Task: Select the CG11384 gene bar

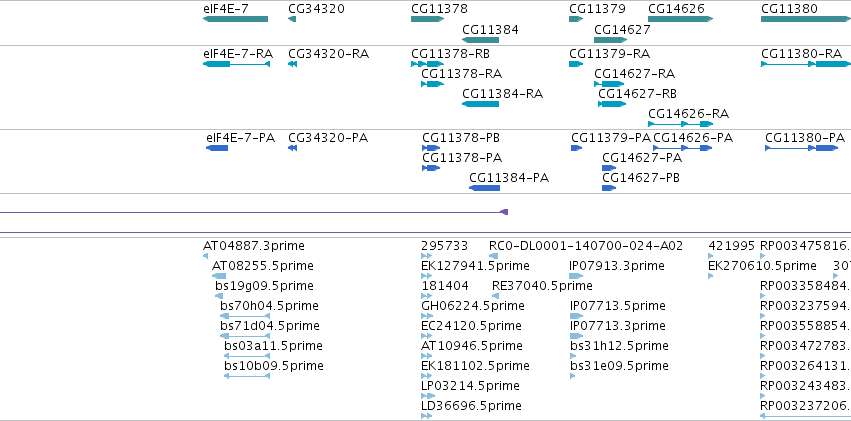Action: tap(480, 40)
